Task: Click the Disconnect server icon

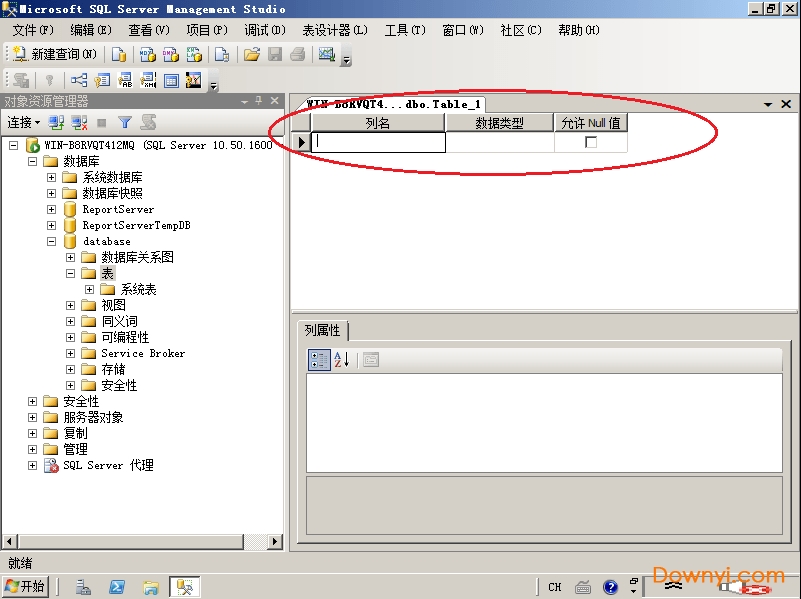Action: point(79,122)
